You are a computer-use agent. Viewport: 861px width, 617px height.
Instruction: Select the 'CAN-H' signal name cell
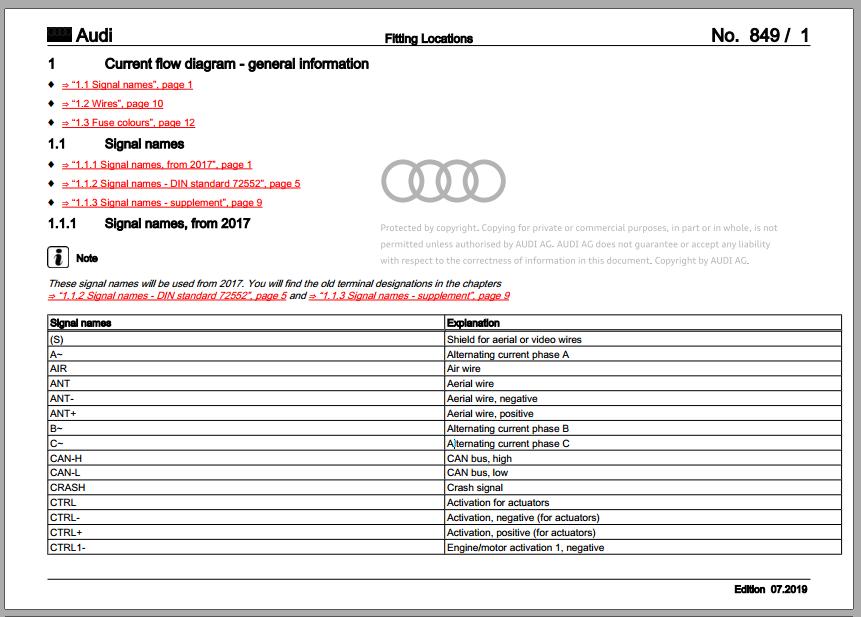246,458
